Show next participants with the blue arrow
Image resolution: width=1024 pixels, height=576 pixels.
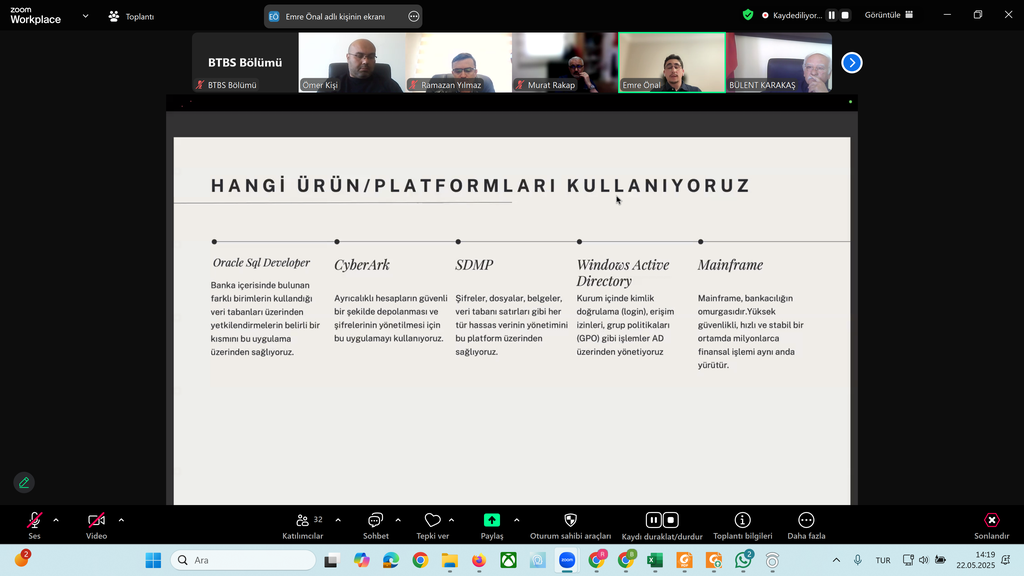852,63
